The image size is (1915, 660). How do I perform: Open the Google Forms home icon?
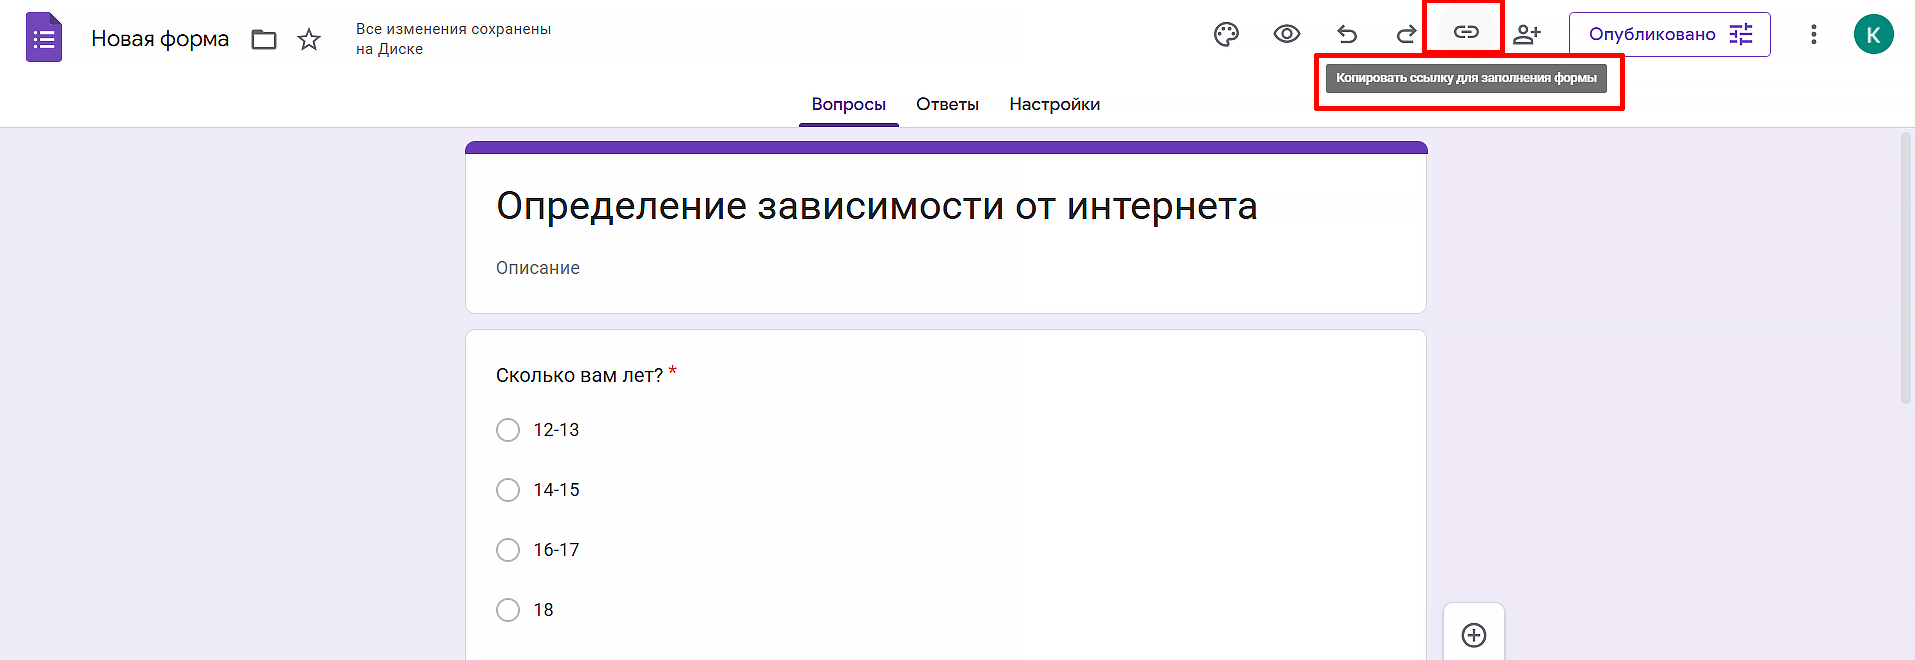click(x=44, y=38)
